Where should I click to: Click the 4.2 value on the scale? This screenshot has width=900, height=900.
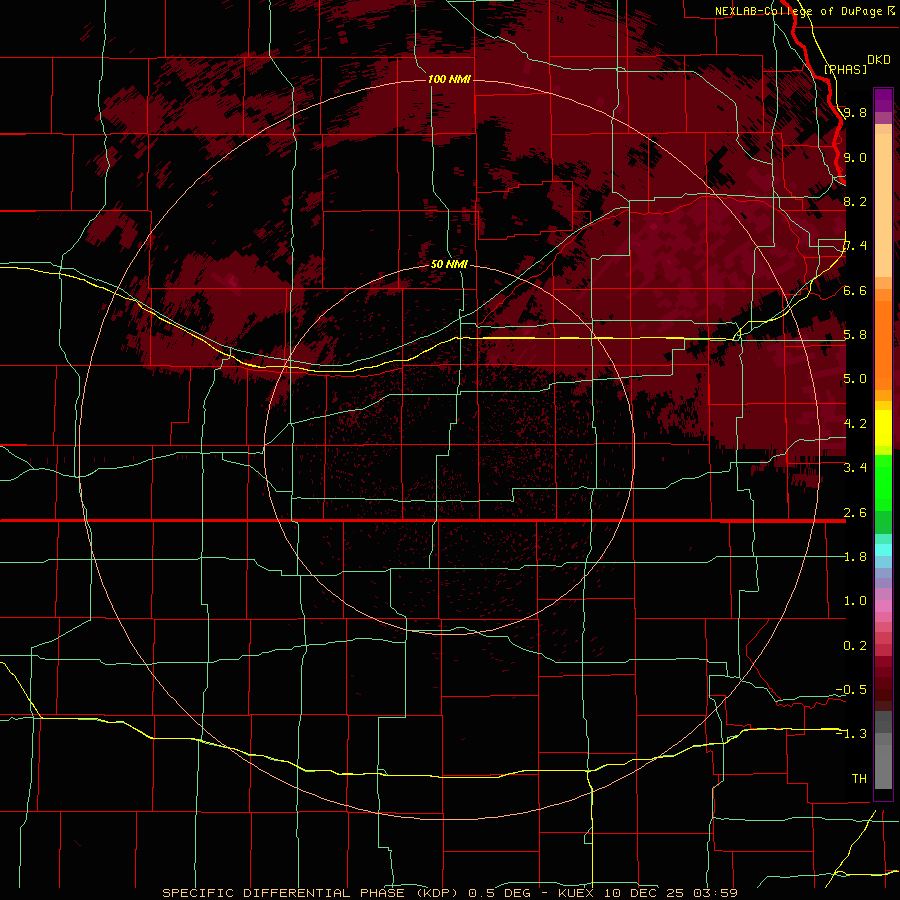pyautogui.click(x=855, y=424)
